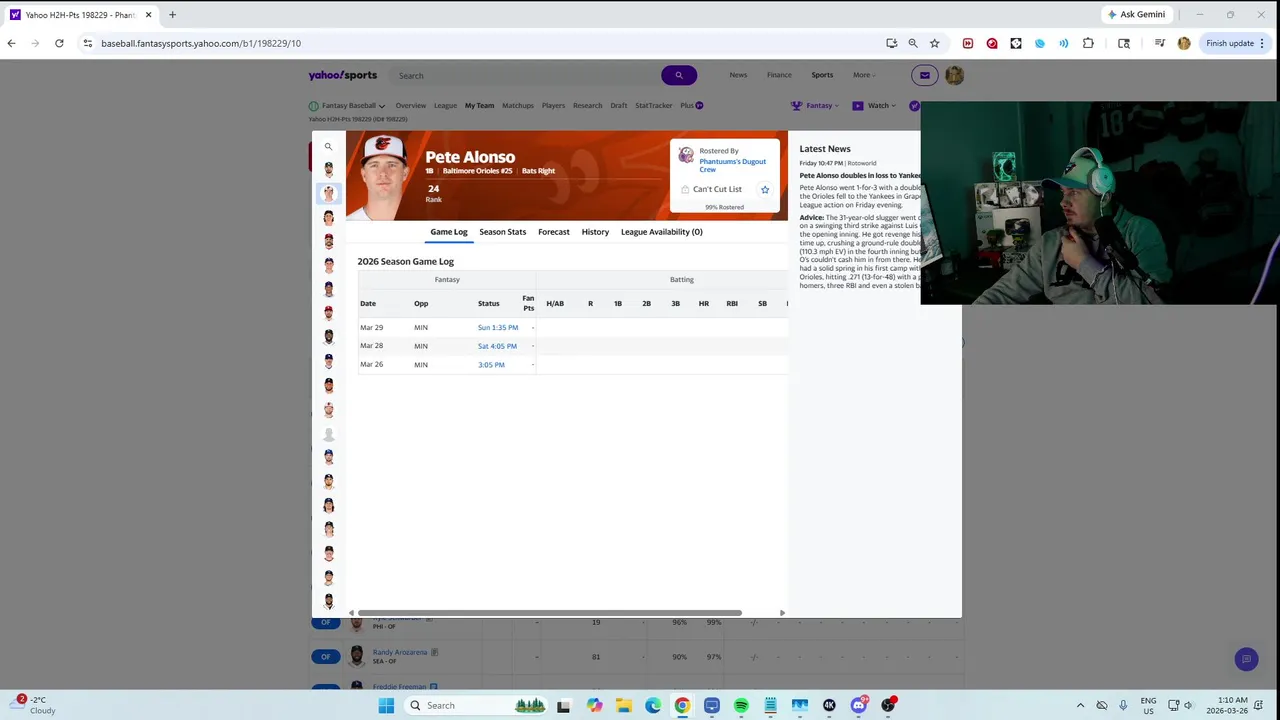Open the Research nav item

(x=587, y=105)
